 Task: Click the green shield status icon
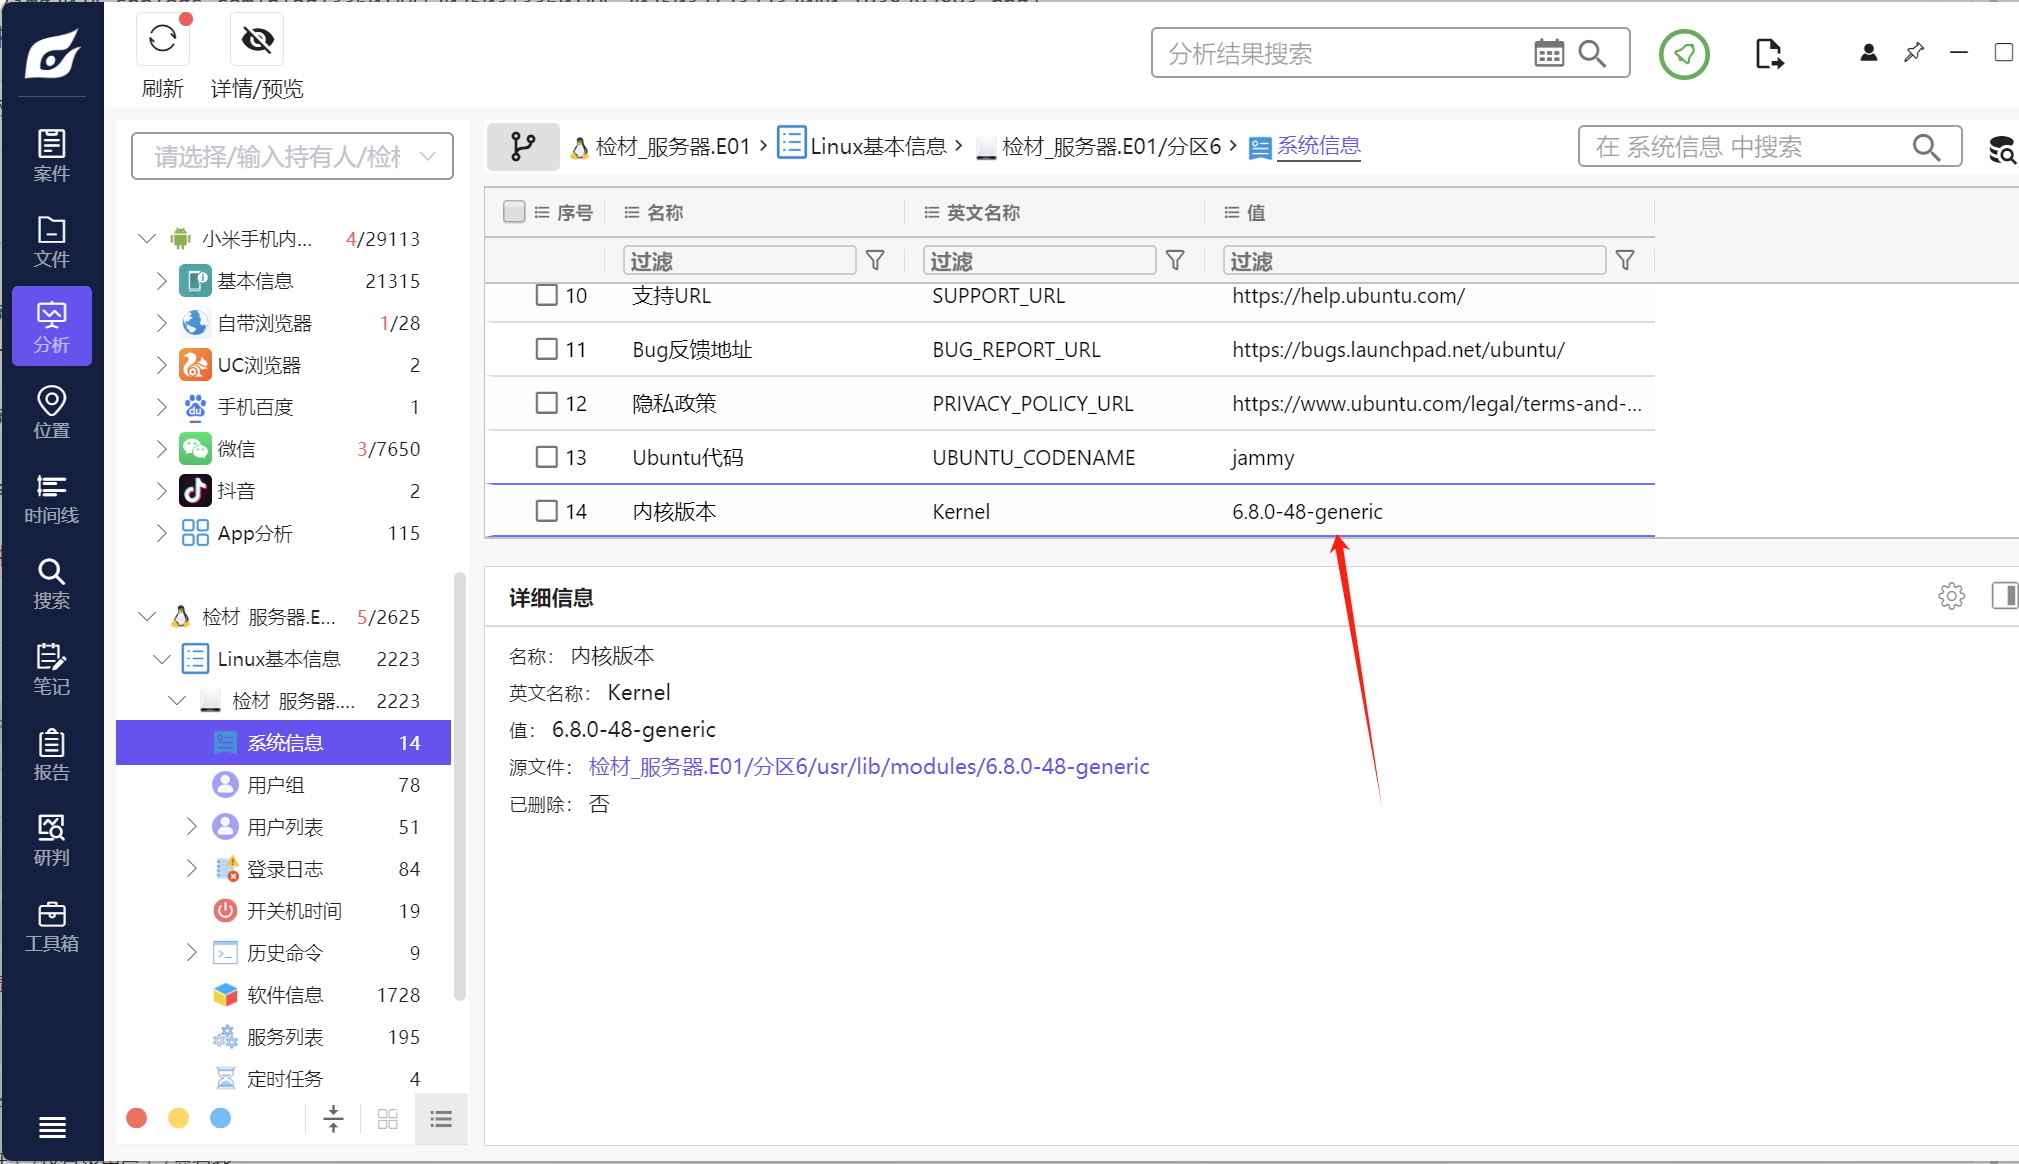pos(1684,54)
